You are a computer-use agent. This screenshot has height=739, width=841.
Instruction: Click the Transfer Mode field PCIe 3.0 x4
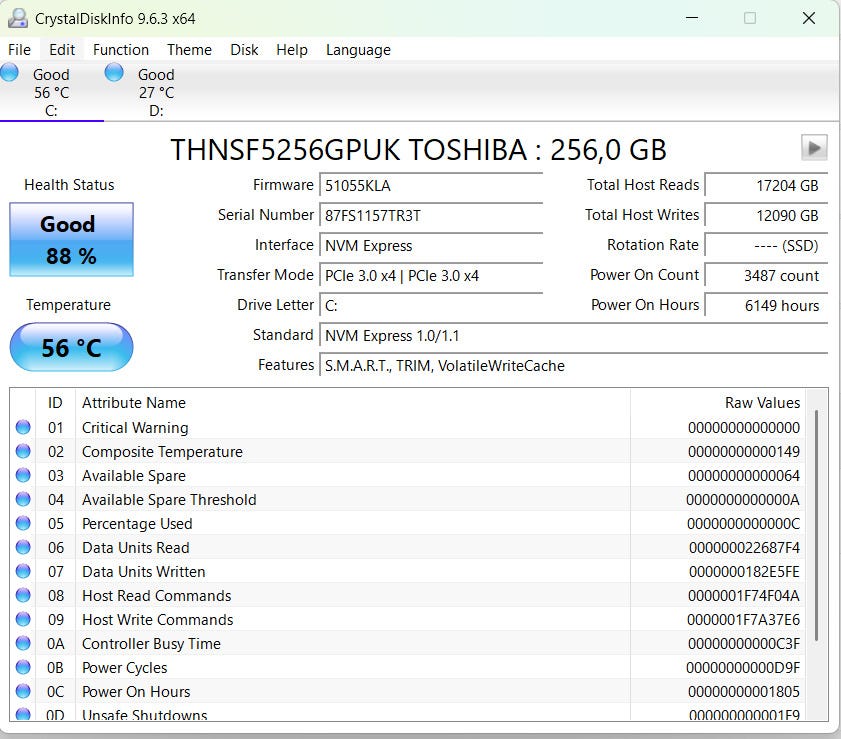click(431, 276)
